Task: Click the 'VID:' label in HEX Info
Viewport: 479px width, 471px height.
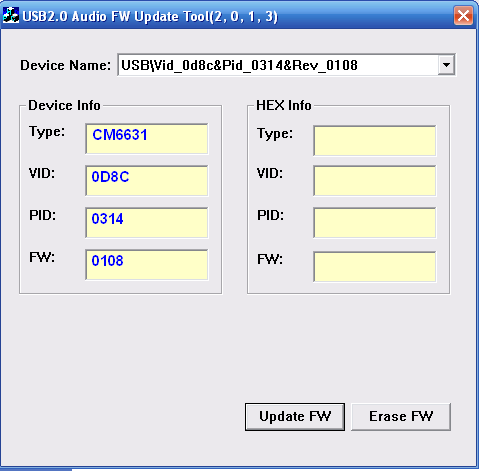Action: [x=270, y=173]
